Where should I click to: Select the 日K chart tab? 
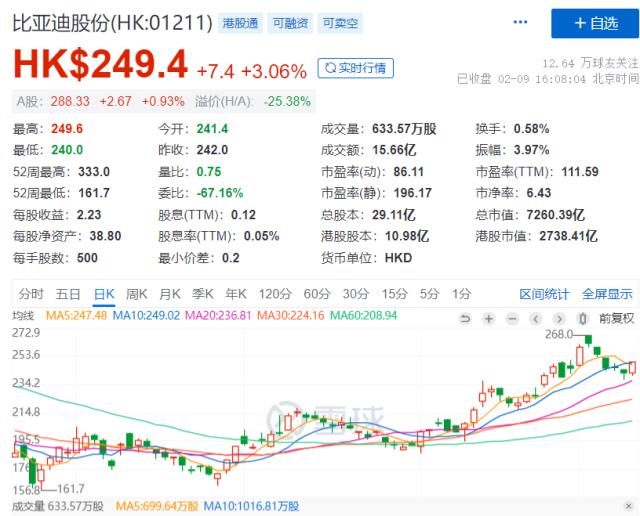click(x=104, y=294)
